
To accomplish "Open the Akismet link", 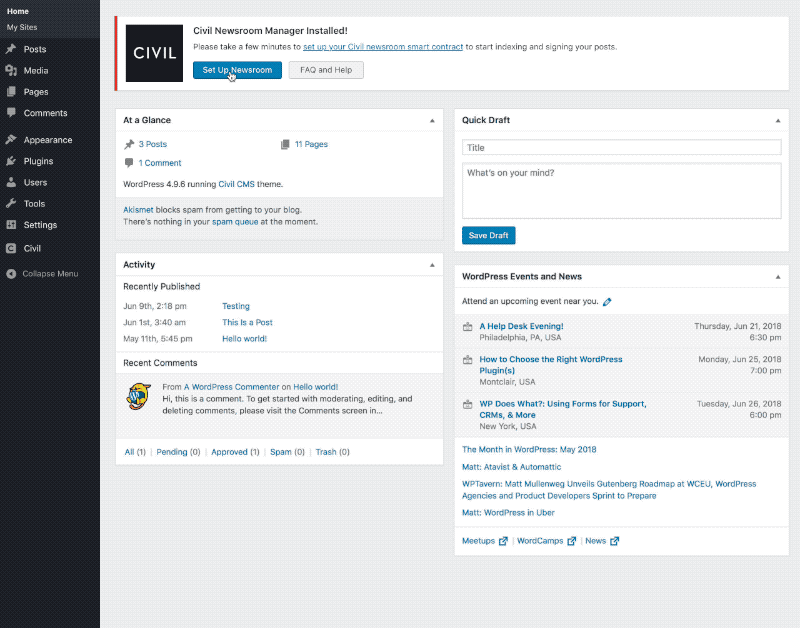I will click(x=138, y=210).
